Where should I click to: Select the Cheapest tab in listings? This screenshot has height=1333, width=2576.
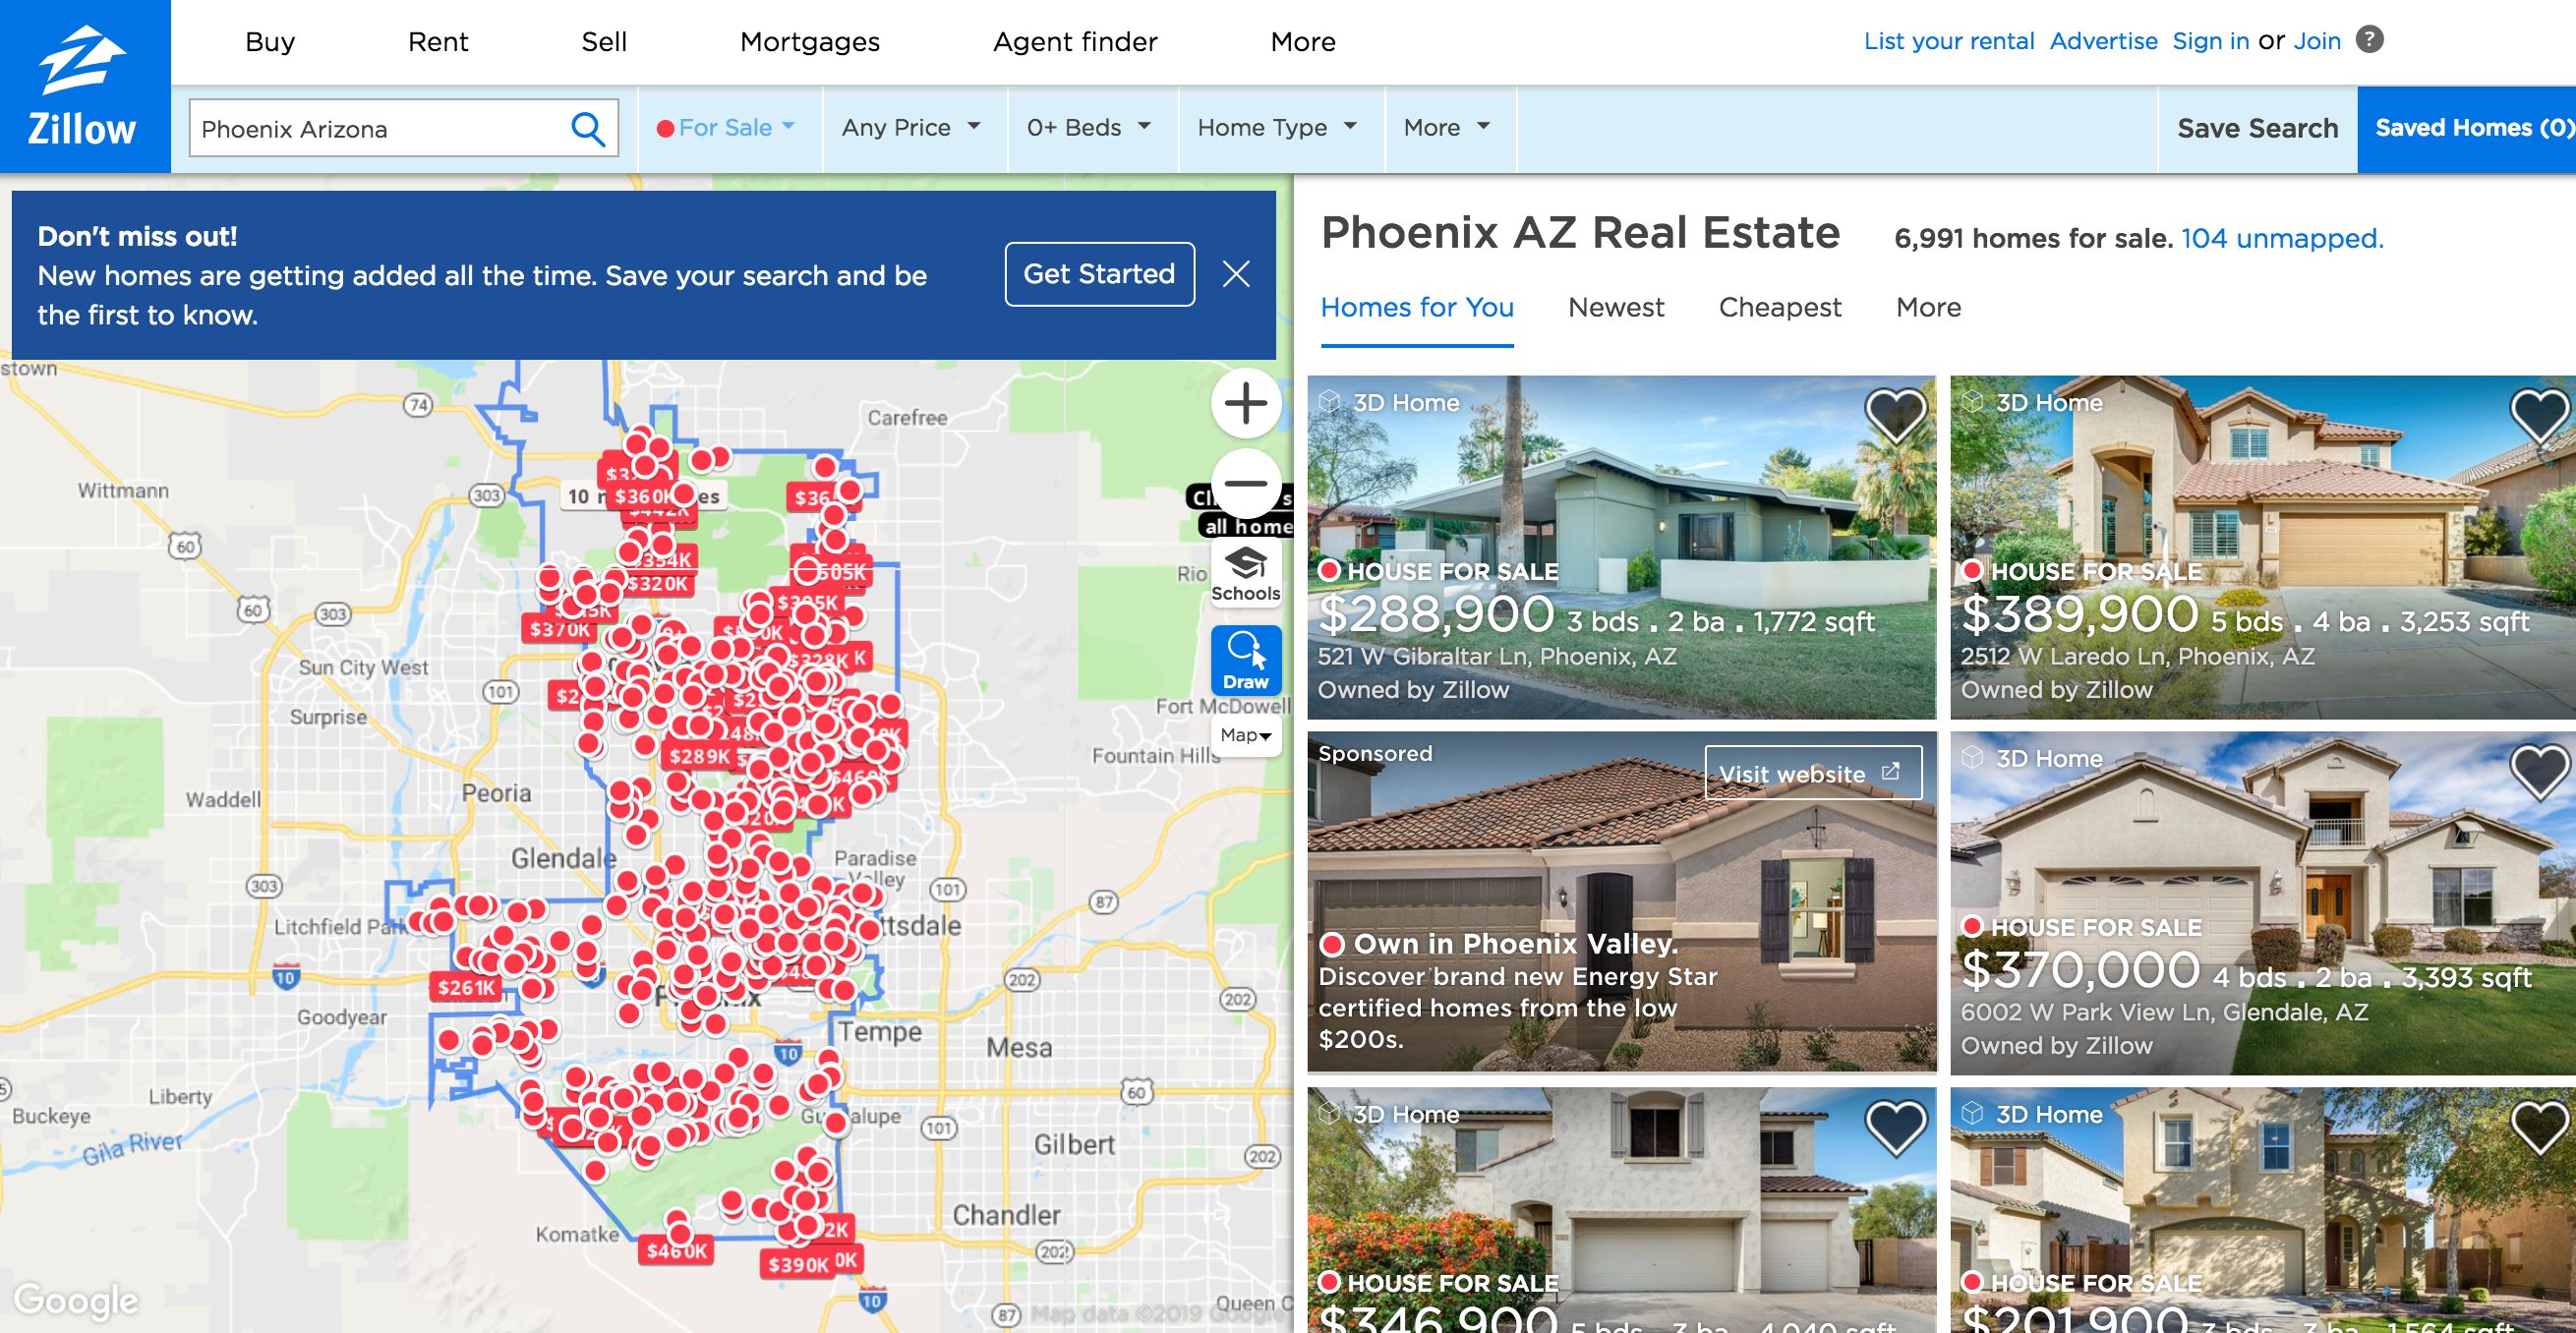pyautogui.click(x=1781, y=306)
